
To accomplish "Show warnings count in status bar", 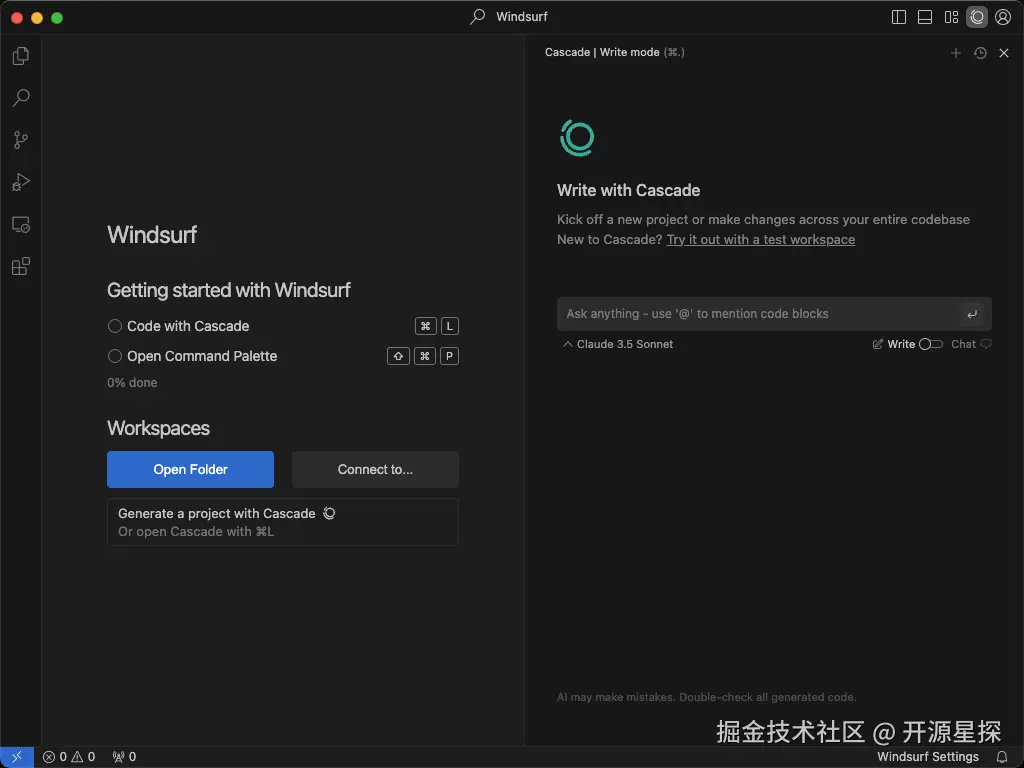I will (83, 757).
